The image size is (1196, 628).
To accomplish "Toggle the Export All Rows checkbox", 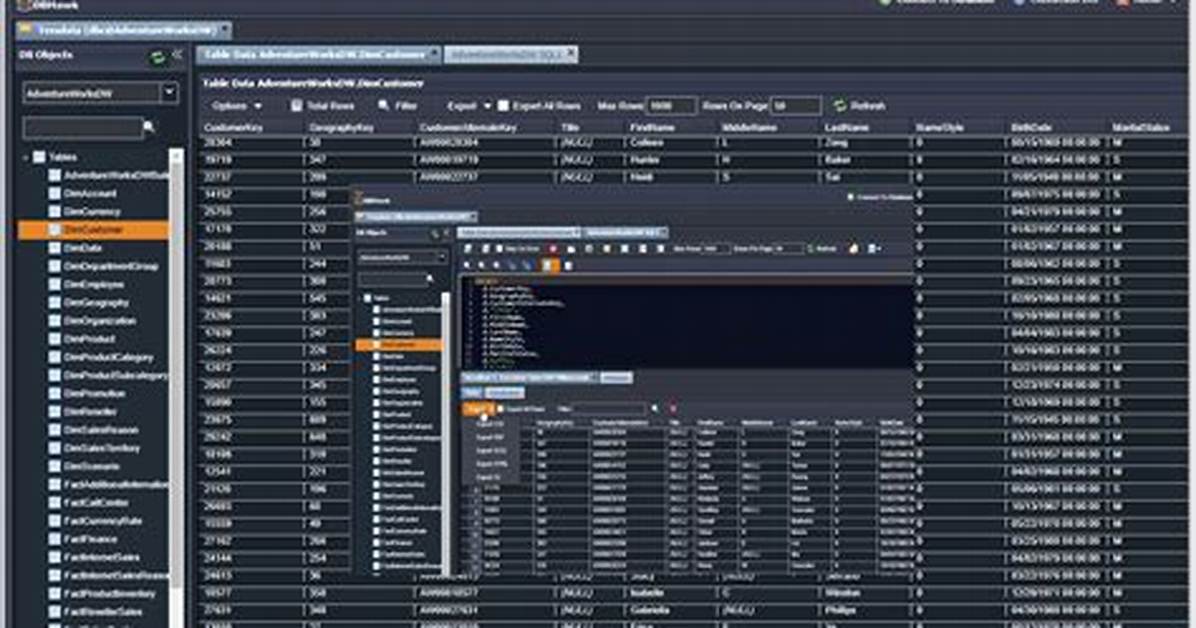I will (x=503, y=106).
